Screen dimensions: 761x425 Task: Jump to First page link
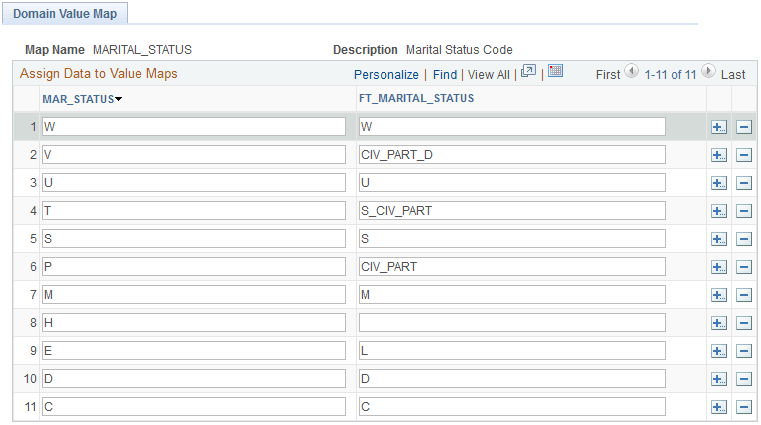[x=608, y=75]
